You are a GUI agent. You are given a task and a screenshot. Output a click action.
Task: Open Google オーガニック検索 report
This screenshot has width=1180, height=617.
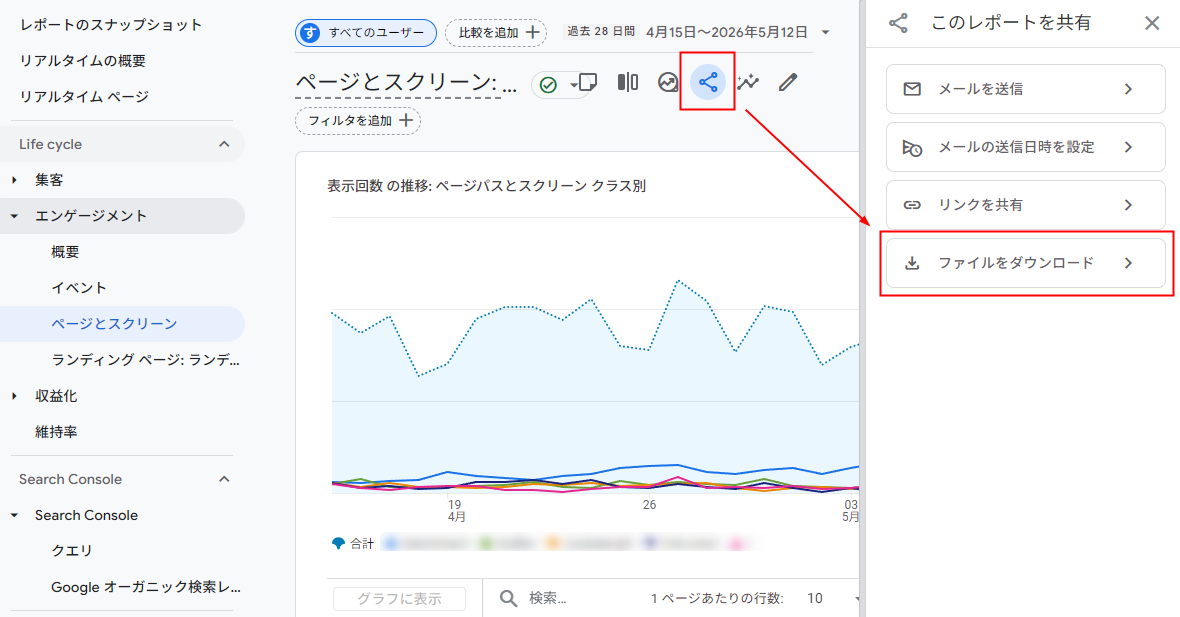146,587
